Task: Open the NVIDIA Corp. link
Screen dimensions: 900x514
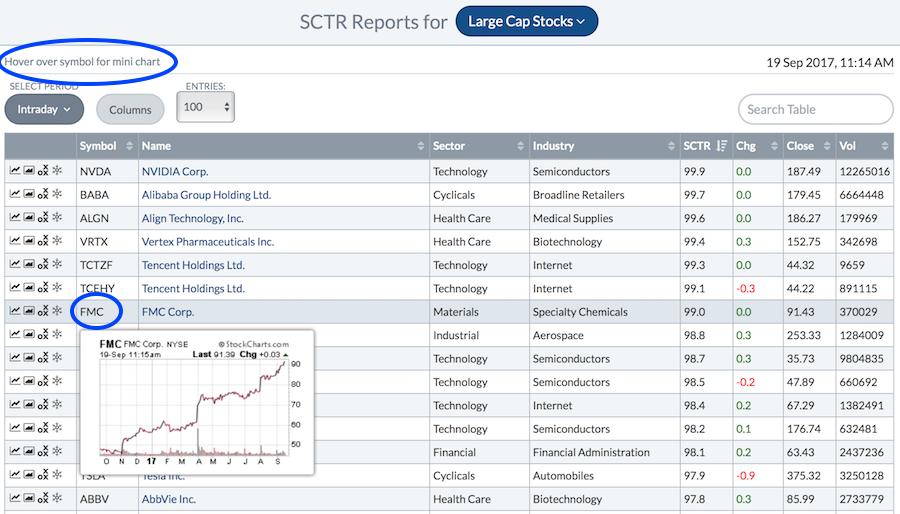Action: [x=175, y=171]
